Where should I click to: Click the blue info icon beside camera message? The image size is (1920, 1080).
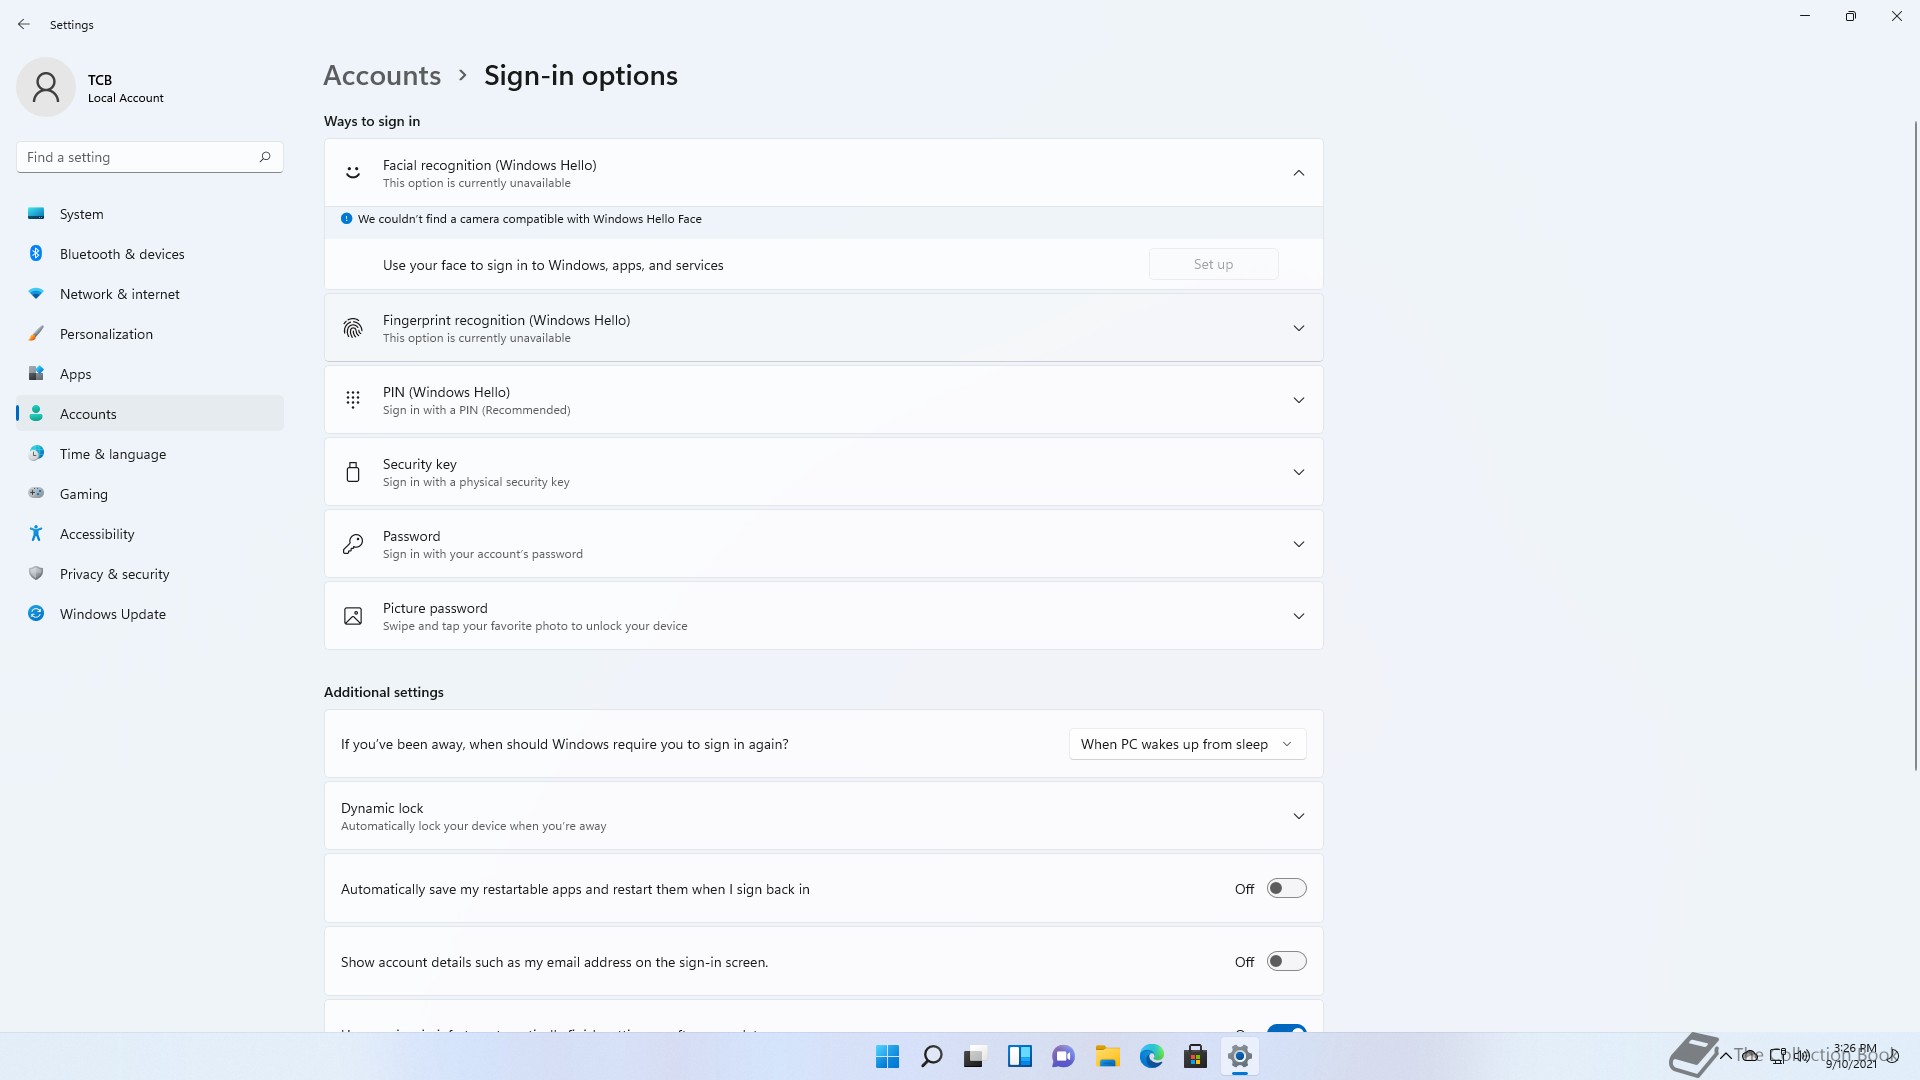coord(347,219)
